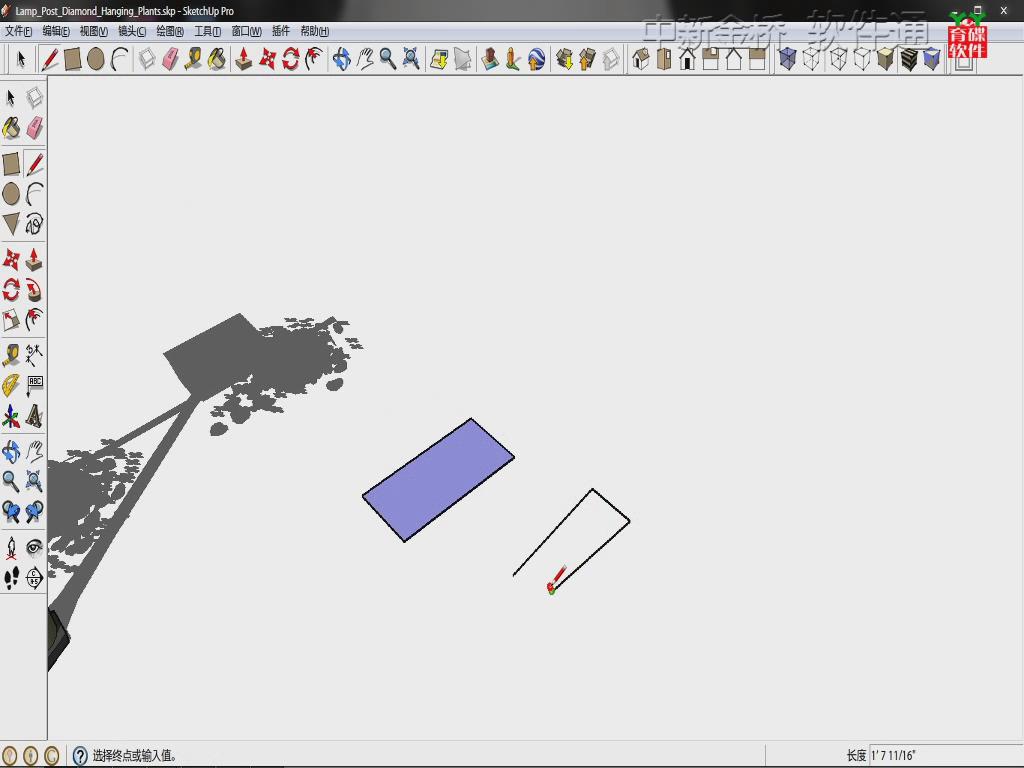
Task: Choose the Section Plane tool
Action: coord(35,577)
